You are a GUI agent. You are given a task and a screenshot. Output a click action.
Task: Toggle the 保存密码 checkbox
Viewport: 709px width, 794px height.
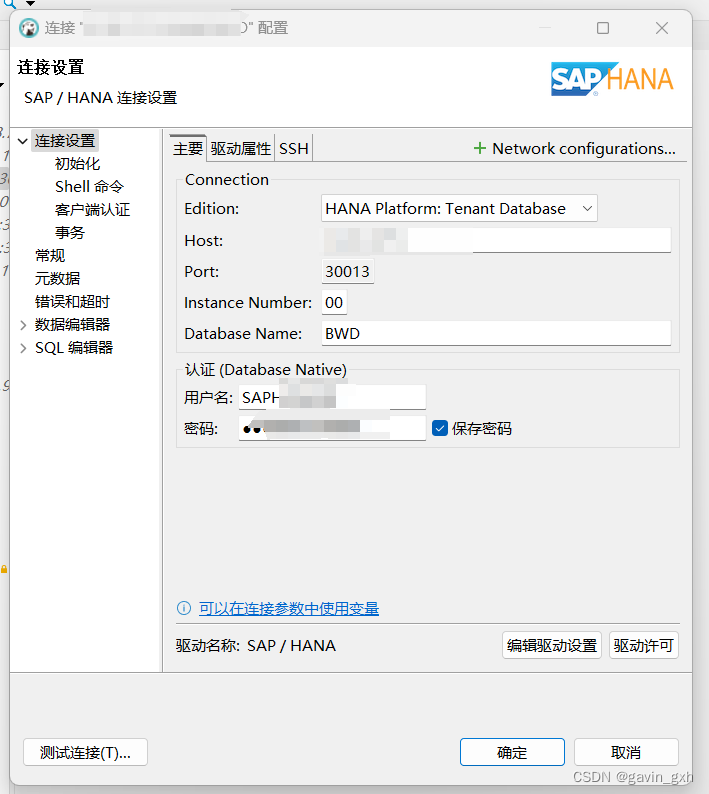[x=440, y=428]
